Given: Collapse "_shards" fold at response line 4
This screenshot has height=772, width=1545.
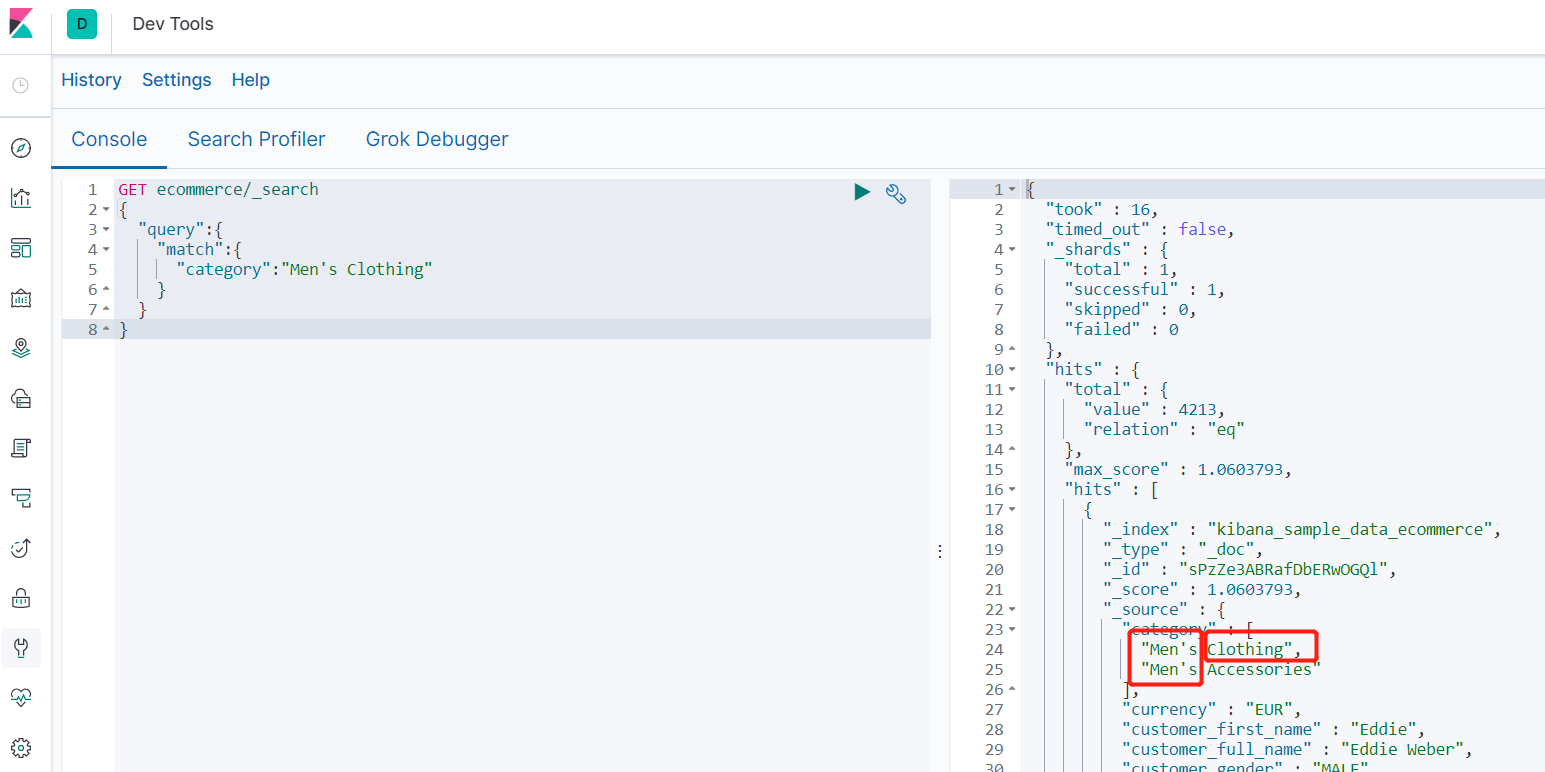Looking at the screenshot, I should [x=1012, y=250].
